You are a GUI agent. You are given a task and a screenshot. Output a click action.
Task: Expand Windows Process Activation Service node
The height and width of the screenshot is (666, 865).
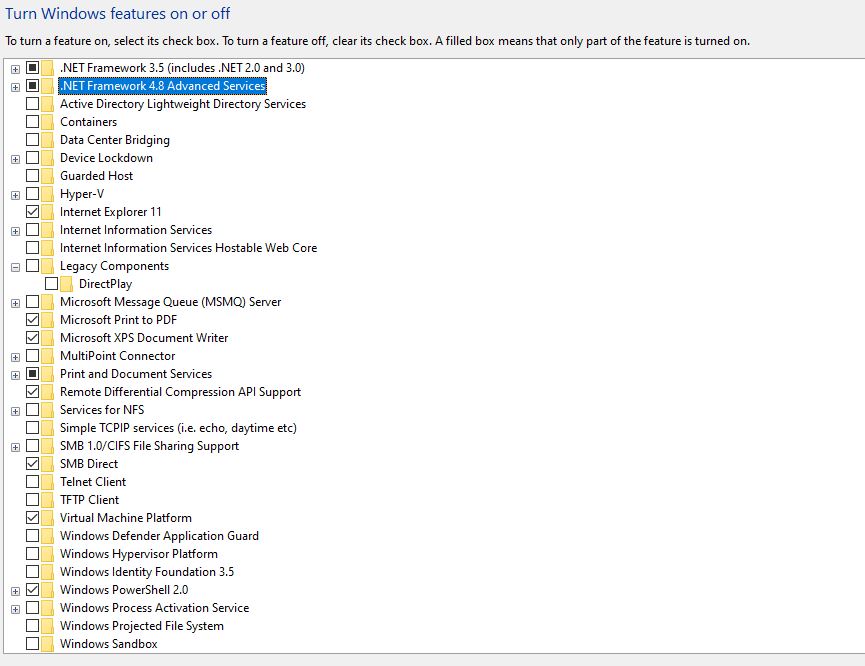point(15,609)
